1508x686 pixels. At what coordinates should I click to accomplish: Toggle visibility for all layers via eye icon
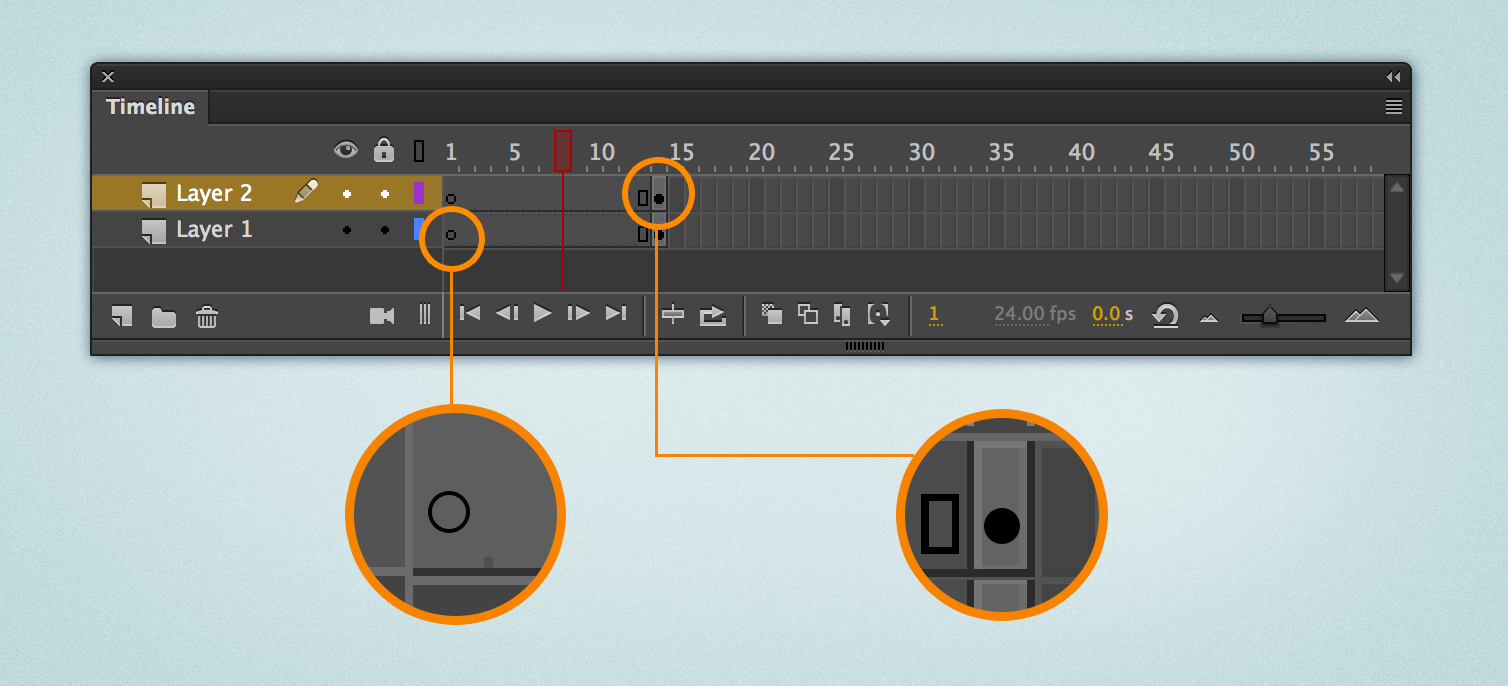[x=346, y=150]
